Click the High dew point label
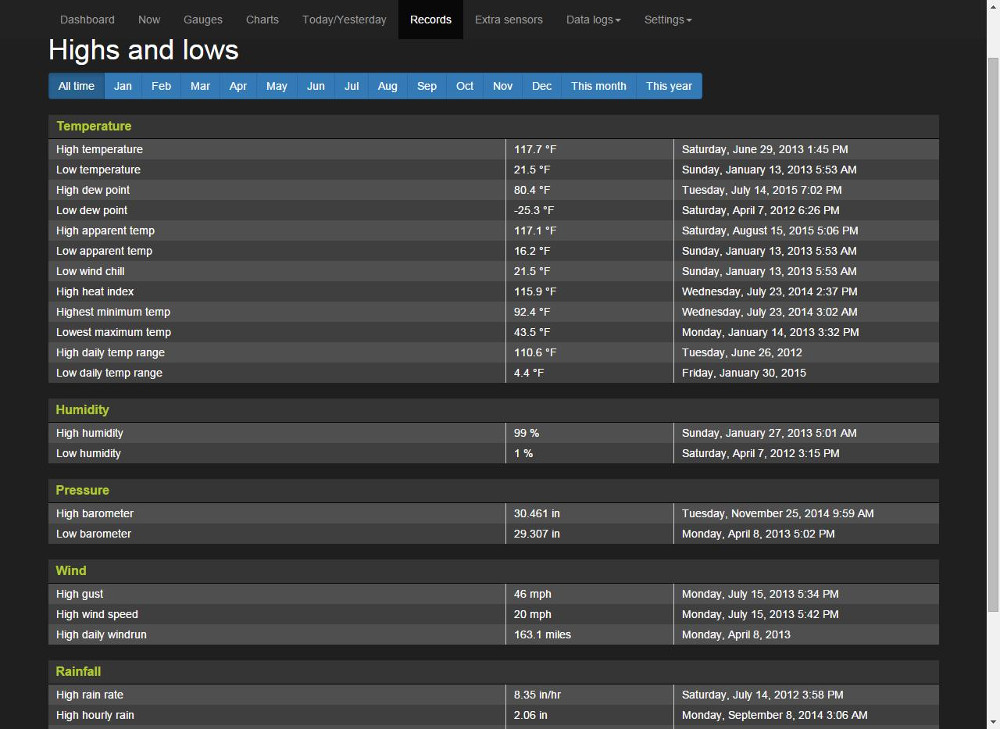 pos(92,190)
